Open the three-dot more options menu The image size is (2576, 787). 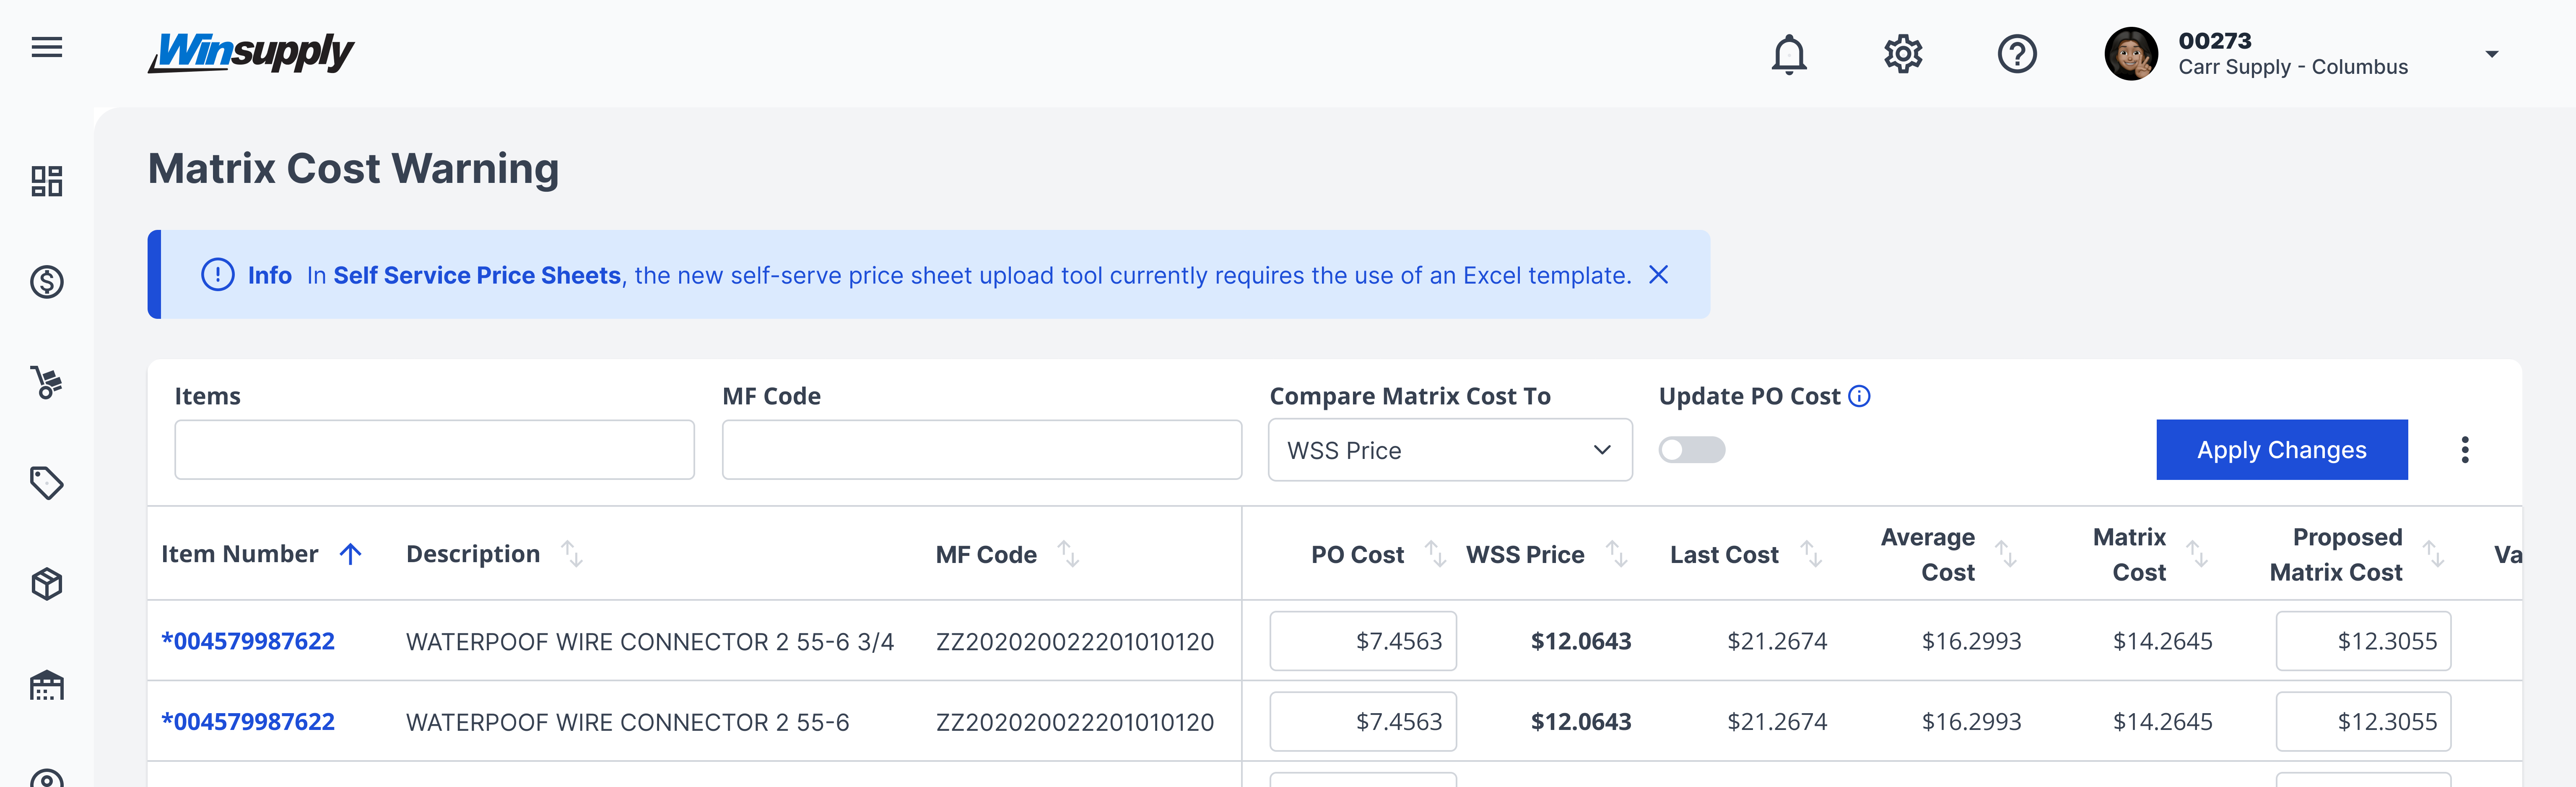coord(2464,450)
